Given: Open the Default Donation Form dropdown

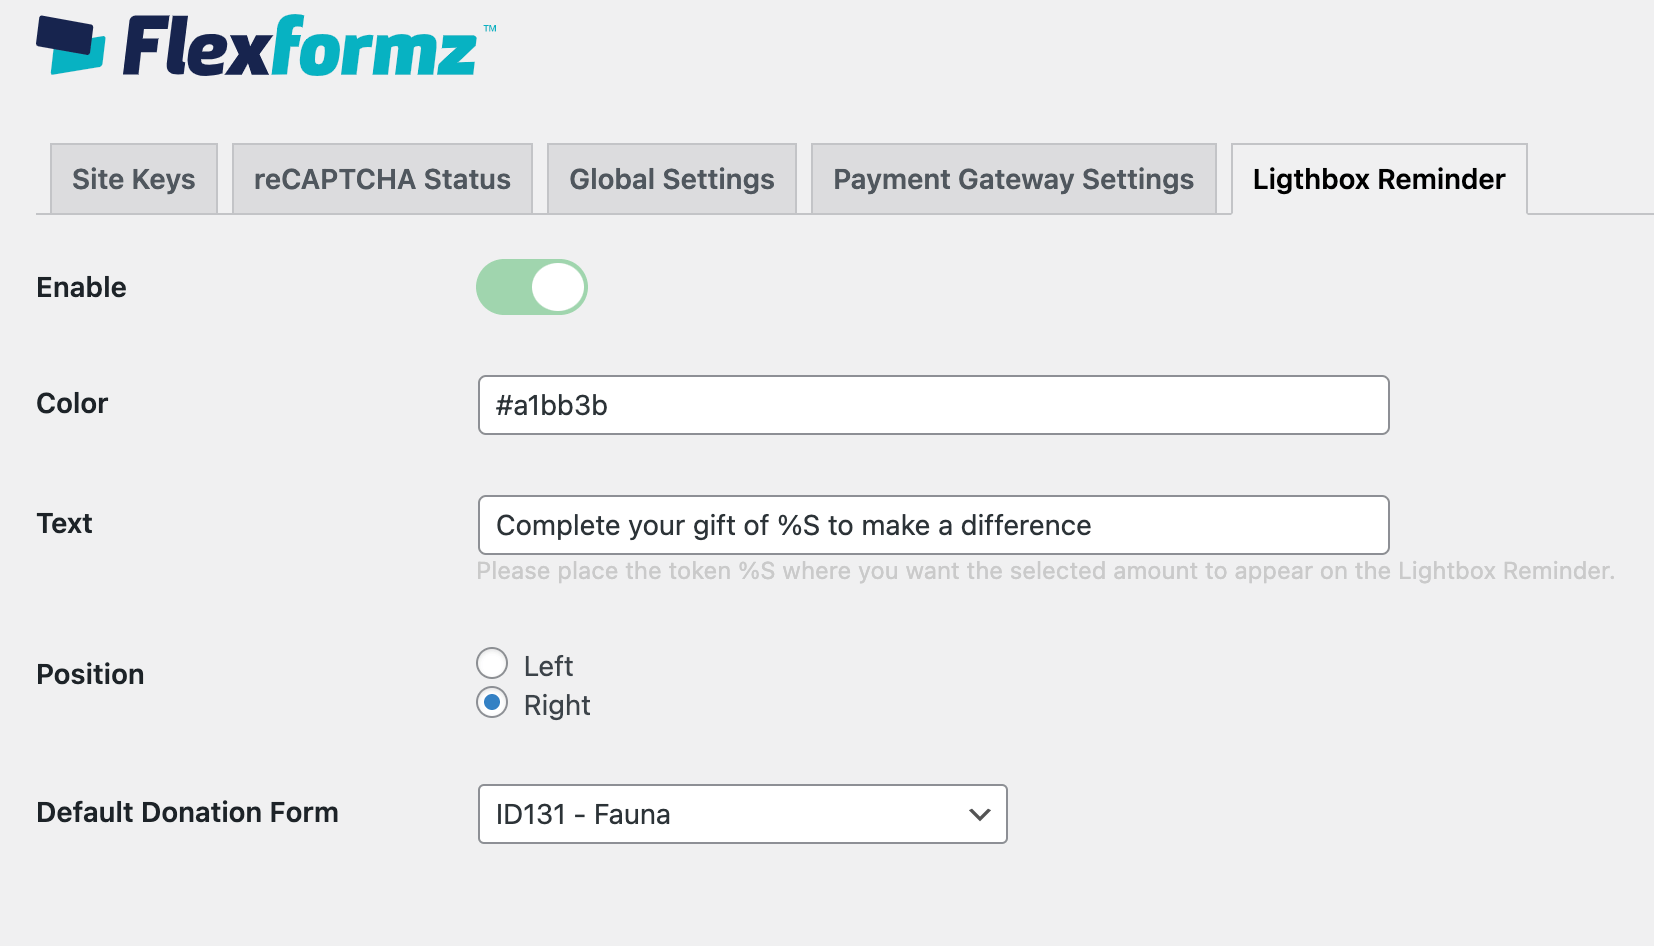Looking at the screenshot, I should coord(742,814).
